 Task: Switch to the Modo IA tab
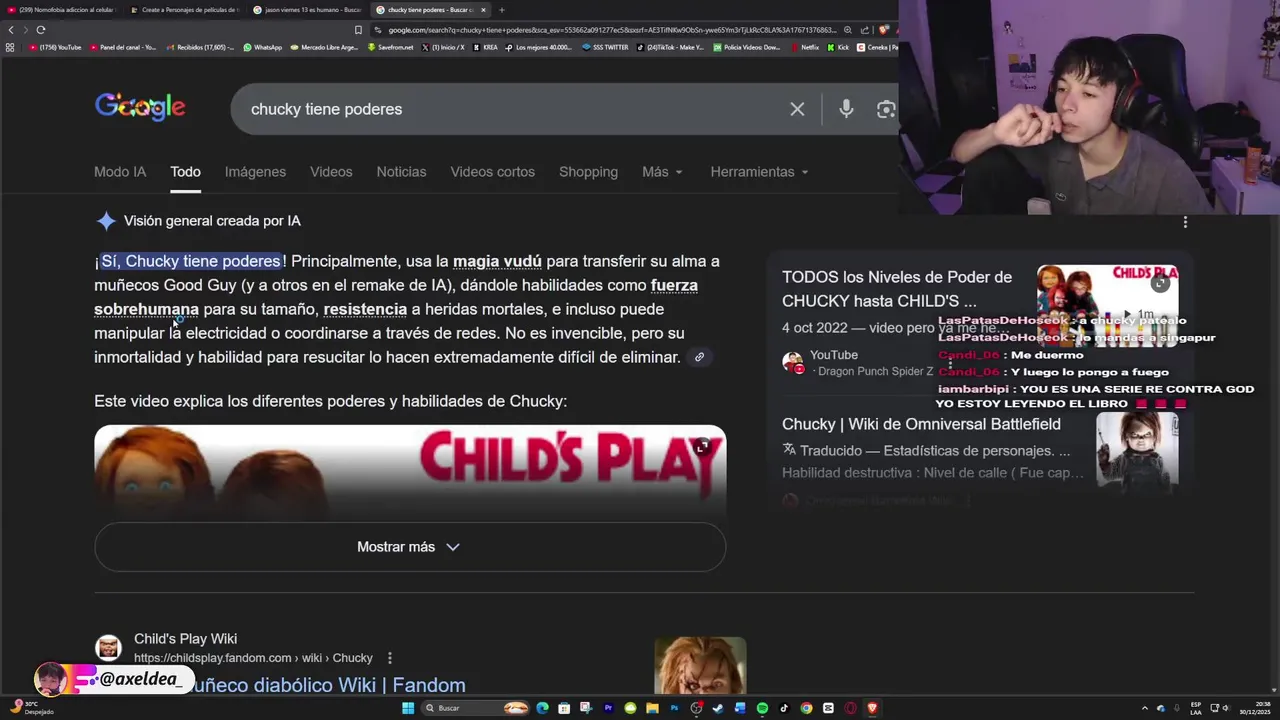click(x=120, y=172)
